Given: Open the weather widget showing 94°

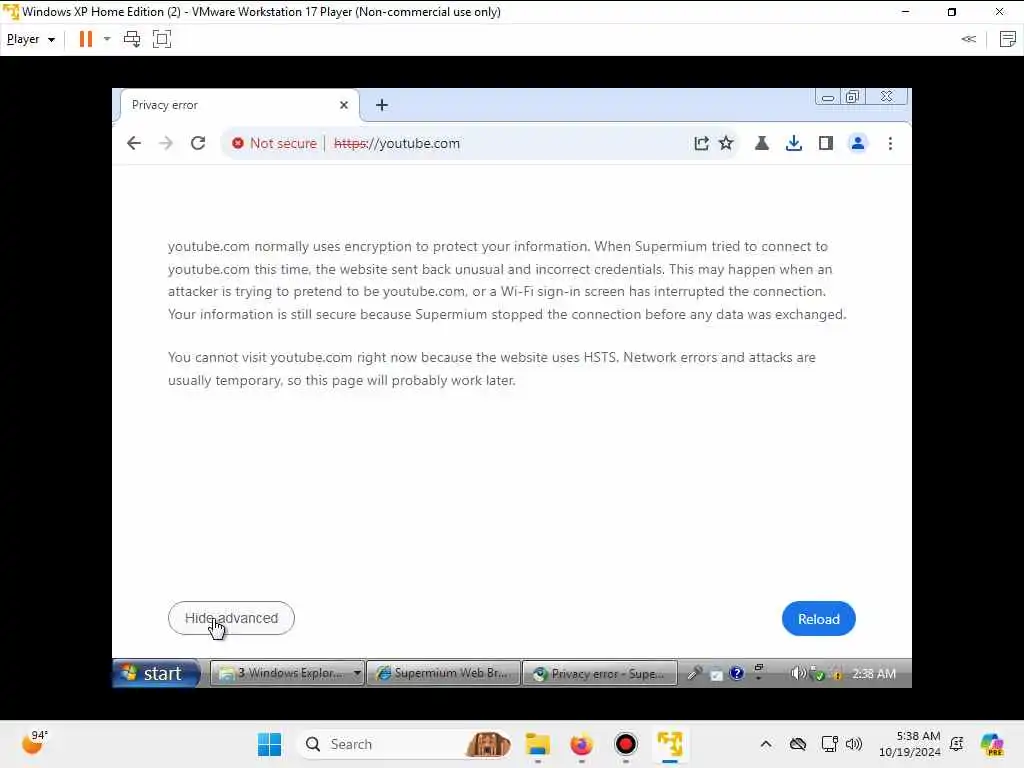Looking at the screenshot, I should 34,743.
